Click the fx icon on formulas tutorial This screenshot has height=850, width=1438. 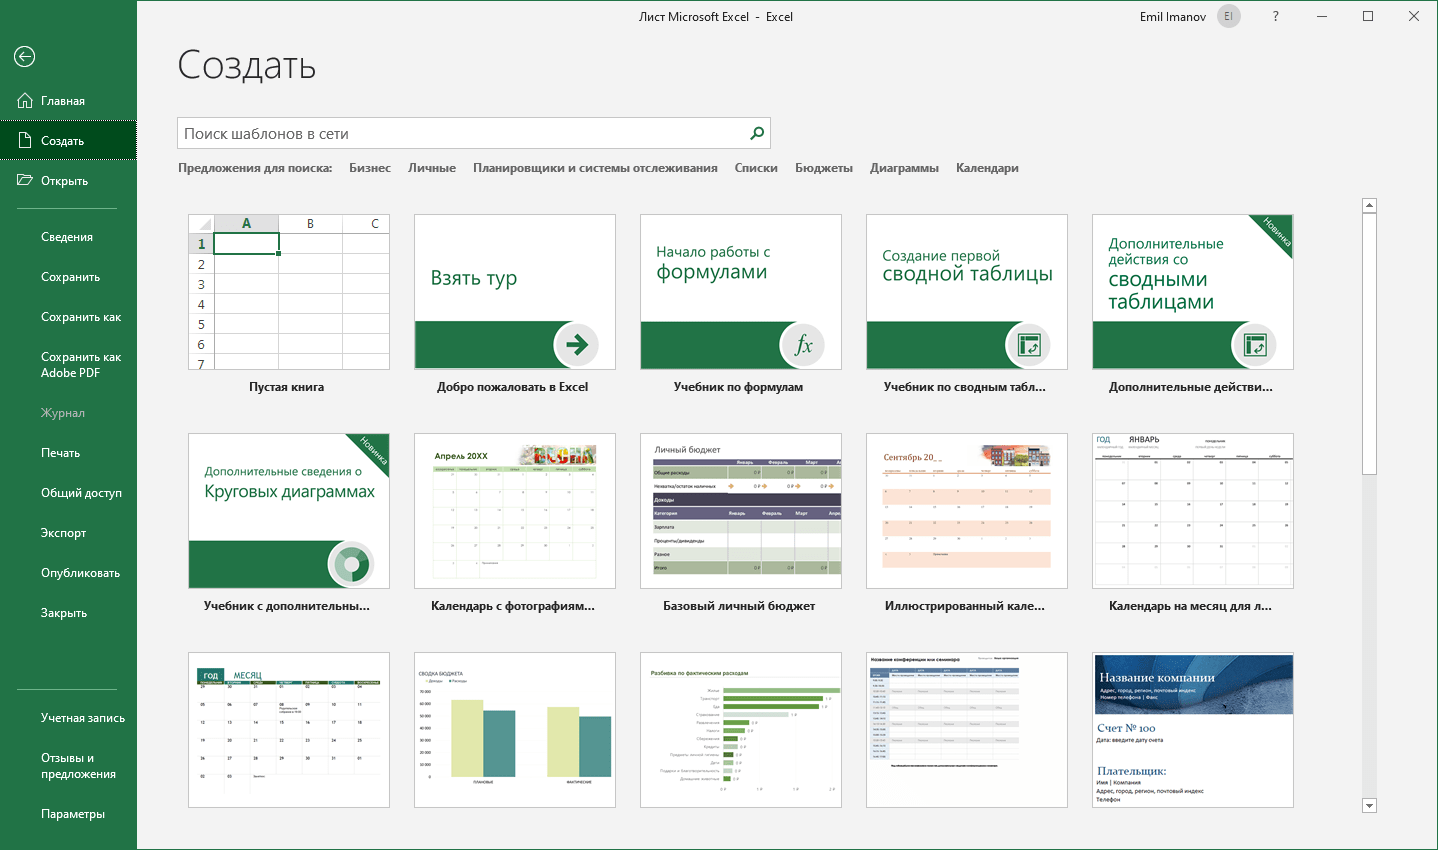(x=802, y=345)
